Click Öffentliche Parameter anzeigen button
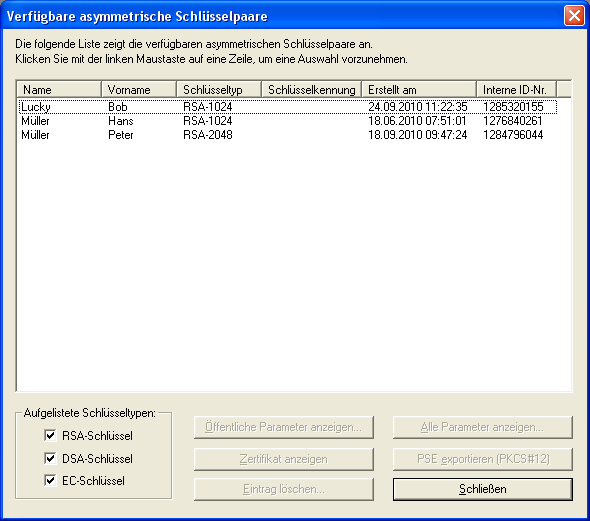The height and width of the screenshot is (521, 590). tap(284, 427)
